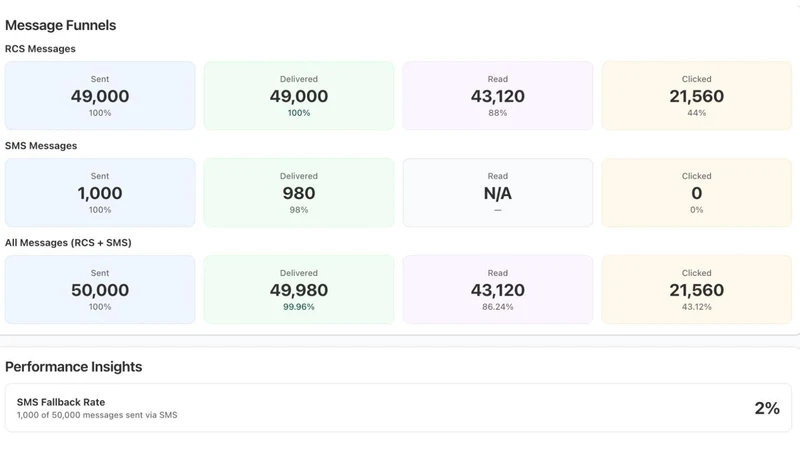800x450 pixels.
Task: Click the SMS Delivered 980 card
Action: click(299, 193)
